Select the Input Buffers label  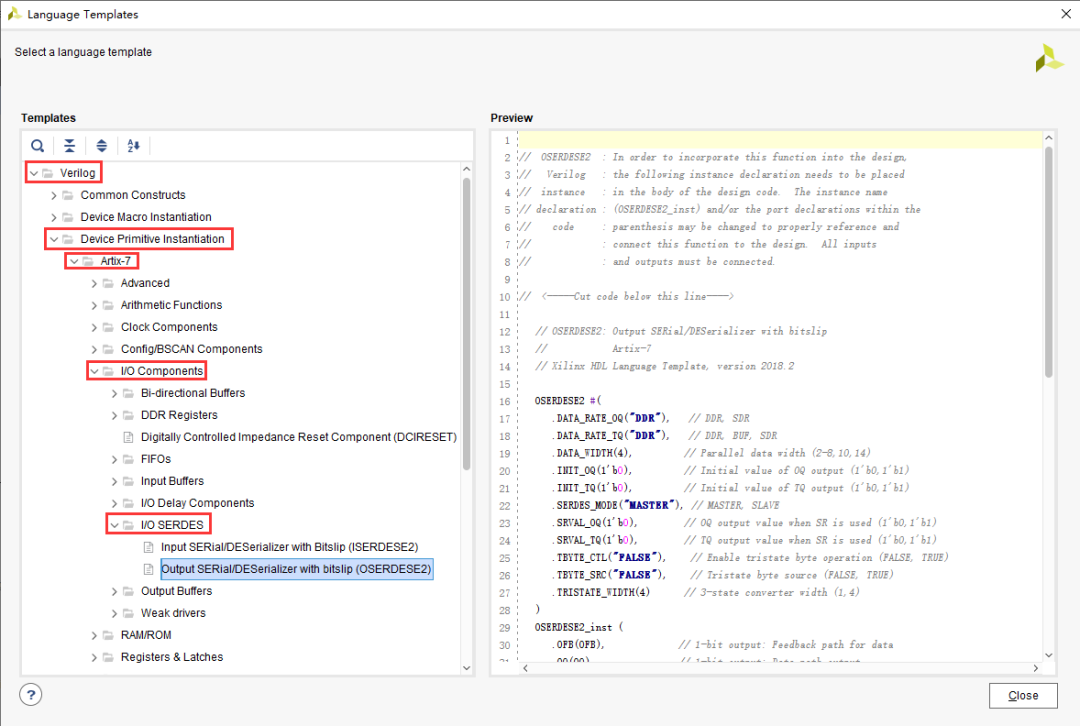tap(172, 481)
